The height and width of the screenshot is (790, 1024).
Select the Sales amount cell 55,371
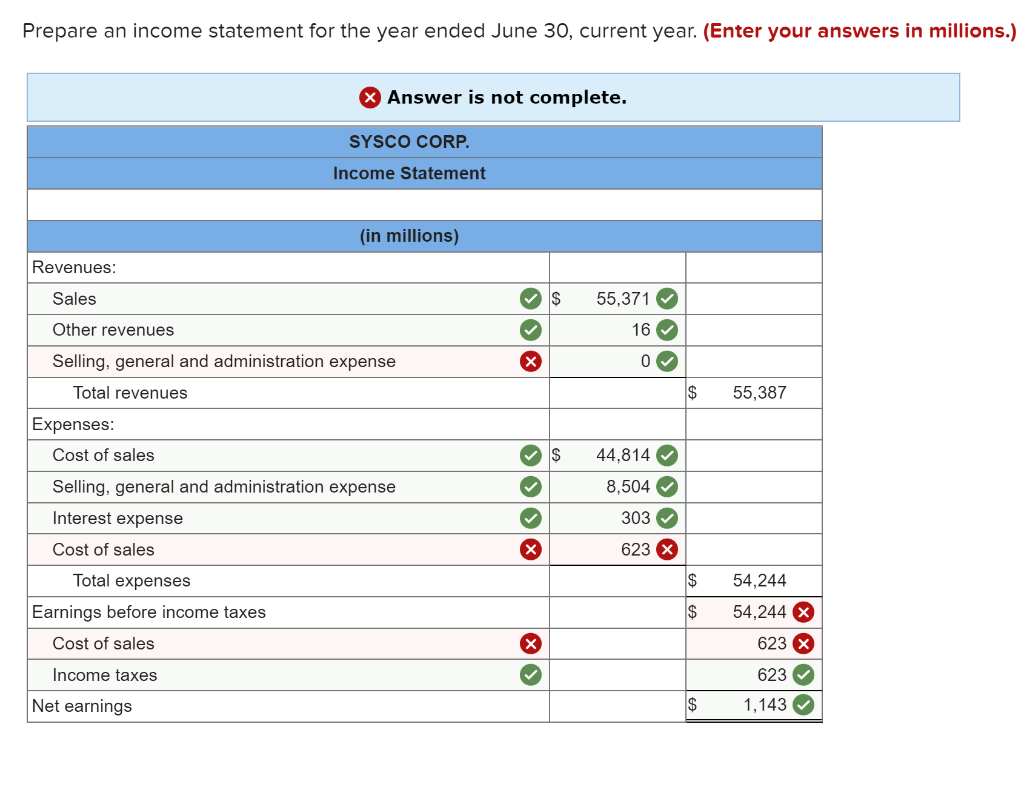click(617, 298)
